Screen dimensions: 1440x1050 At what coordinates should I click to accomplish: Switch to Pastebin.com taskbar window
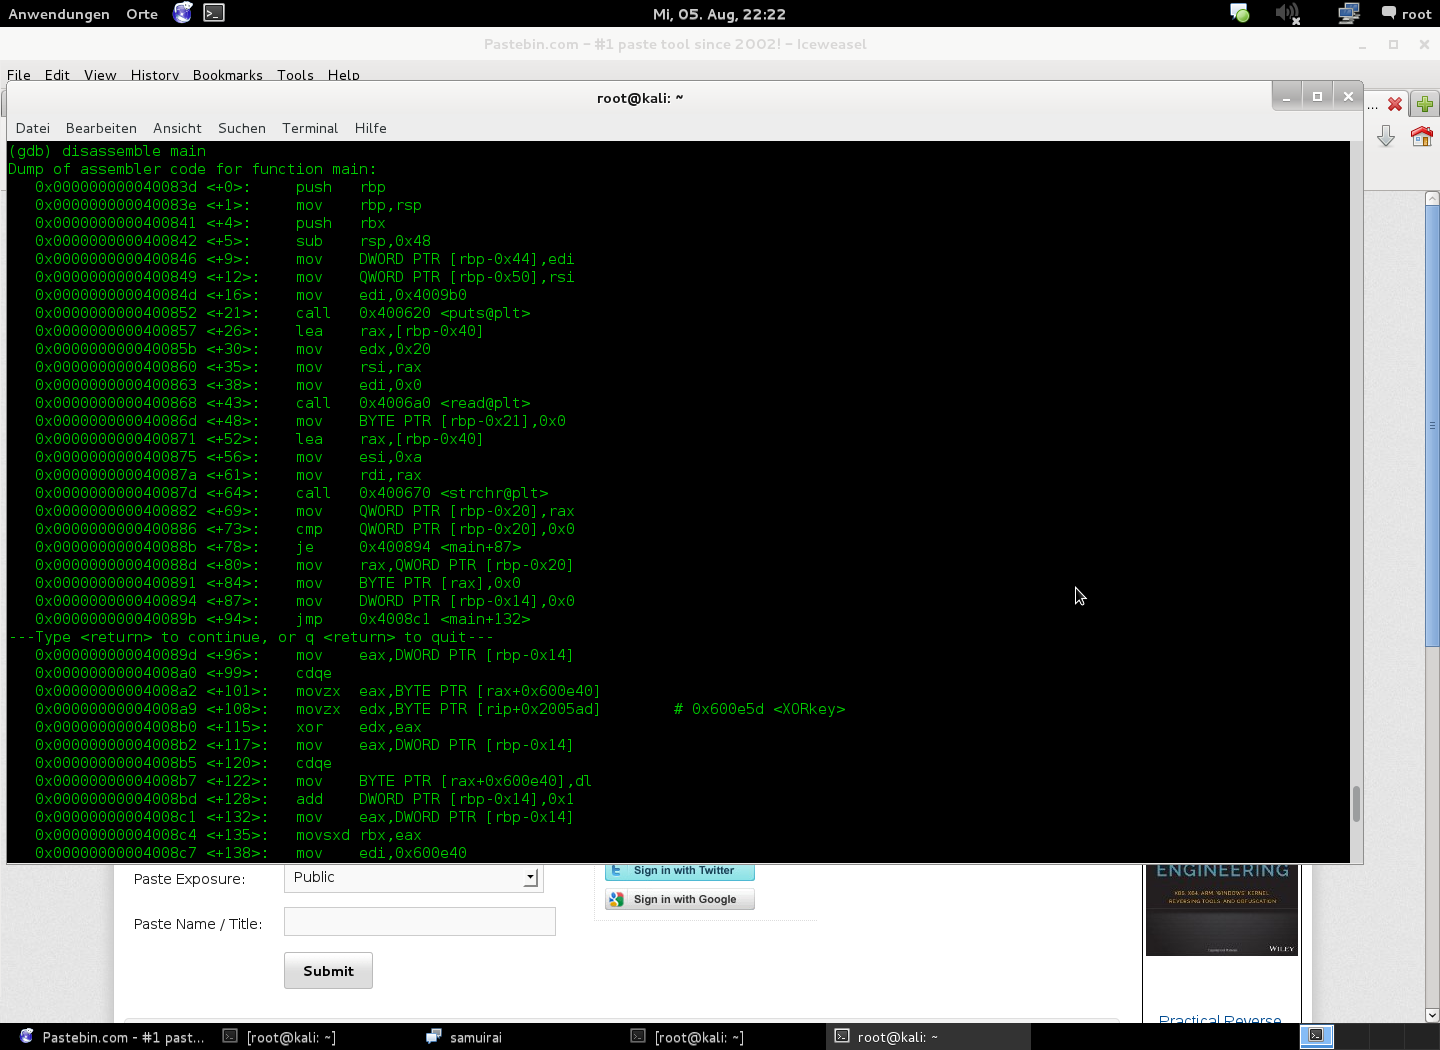112,1037
